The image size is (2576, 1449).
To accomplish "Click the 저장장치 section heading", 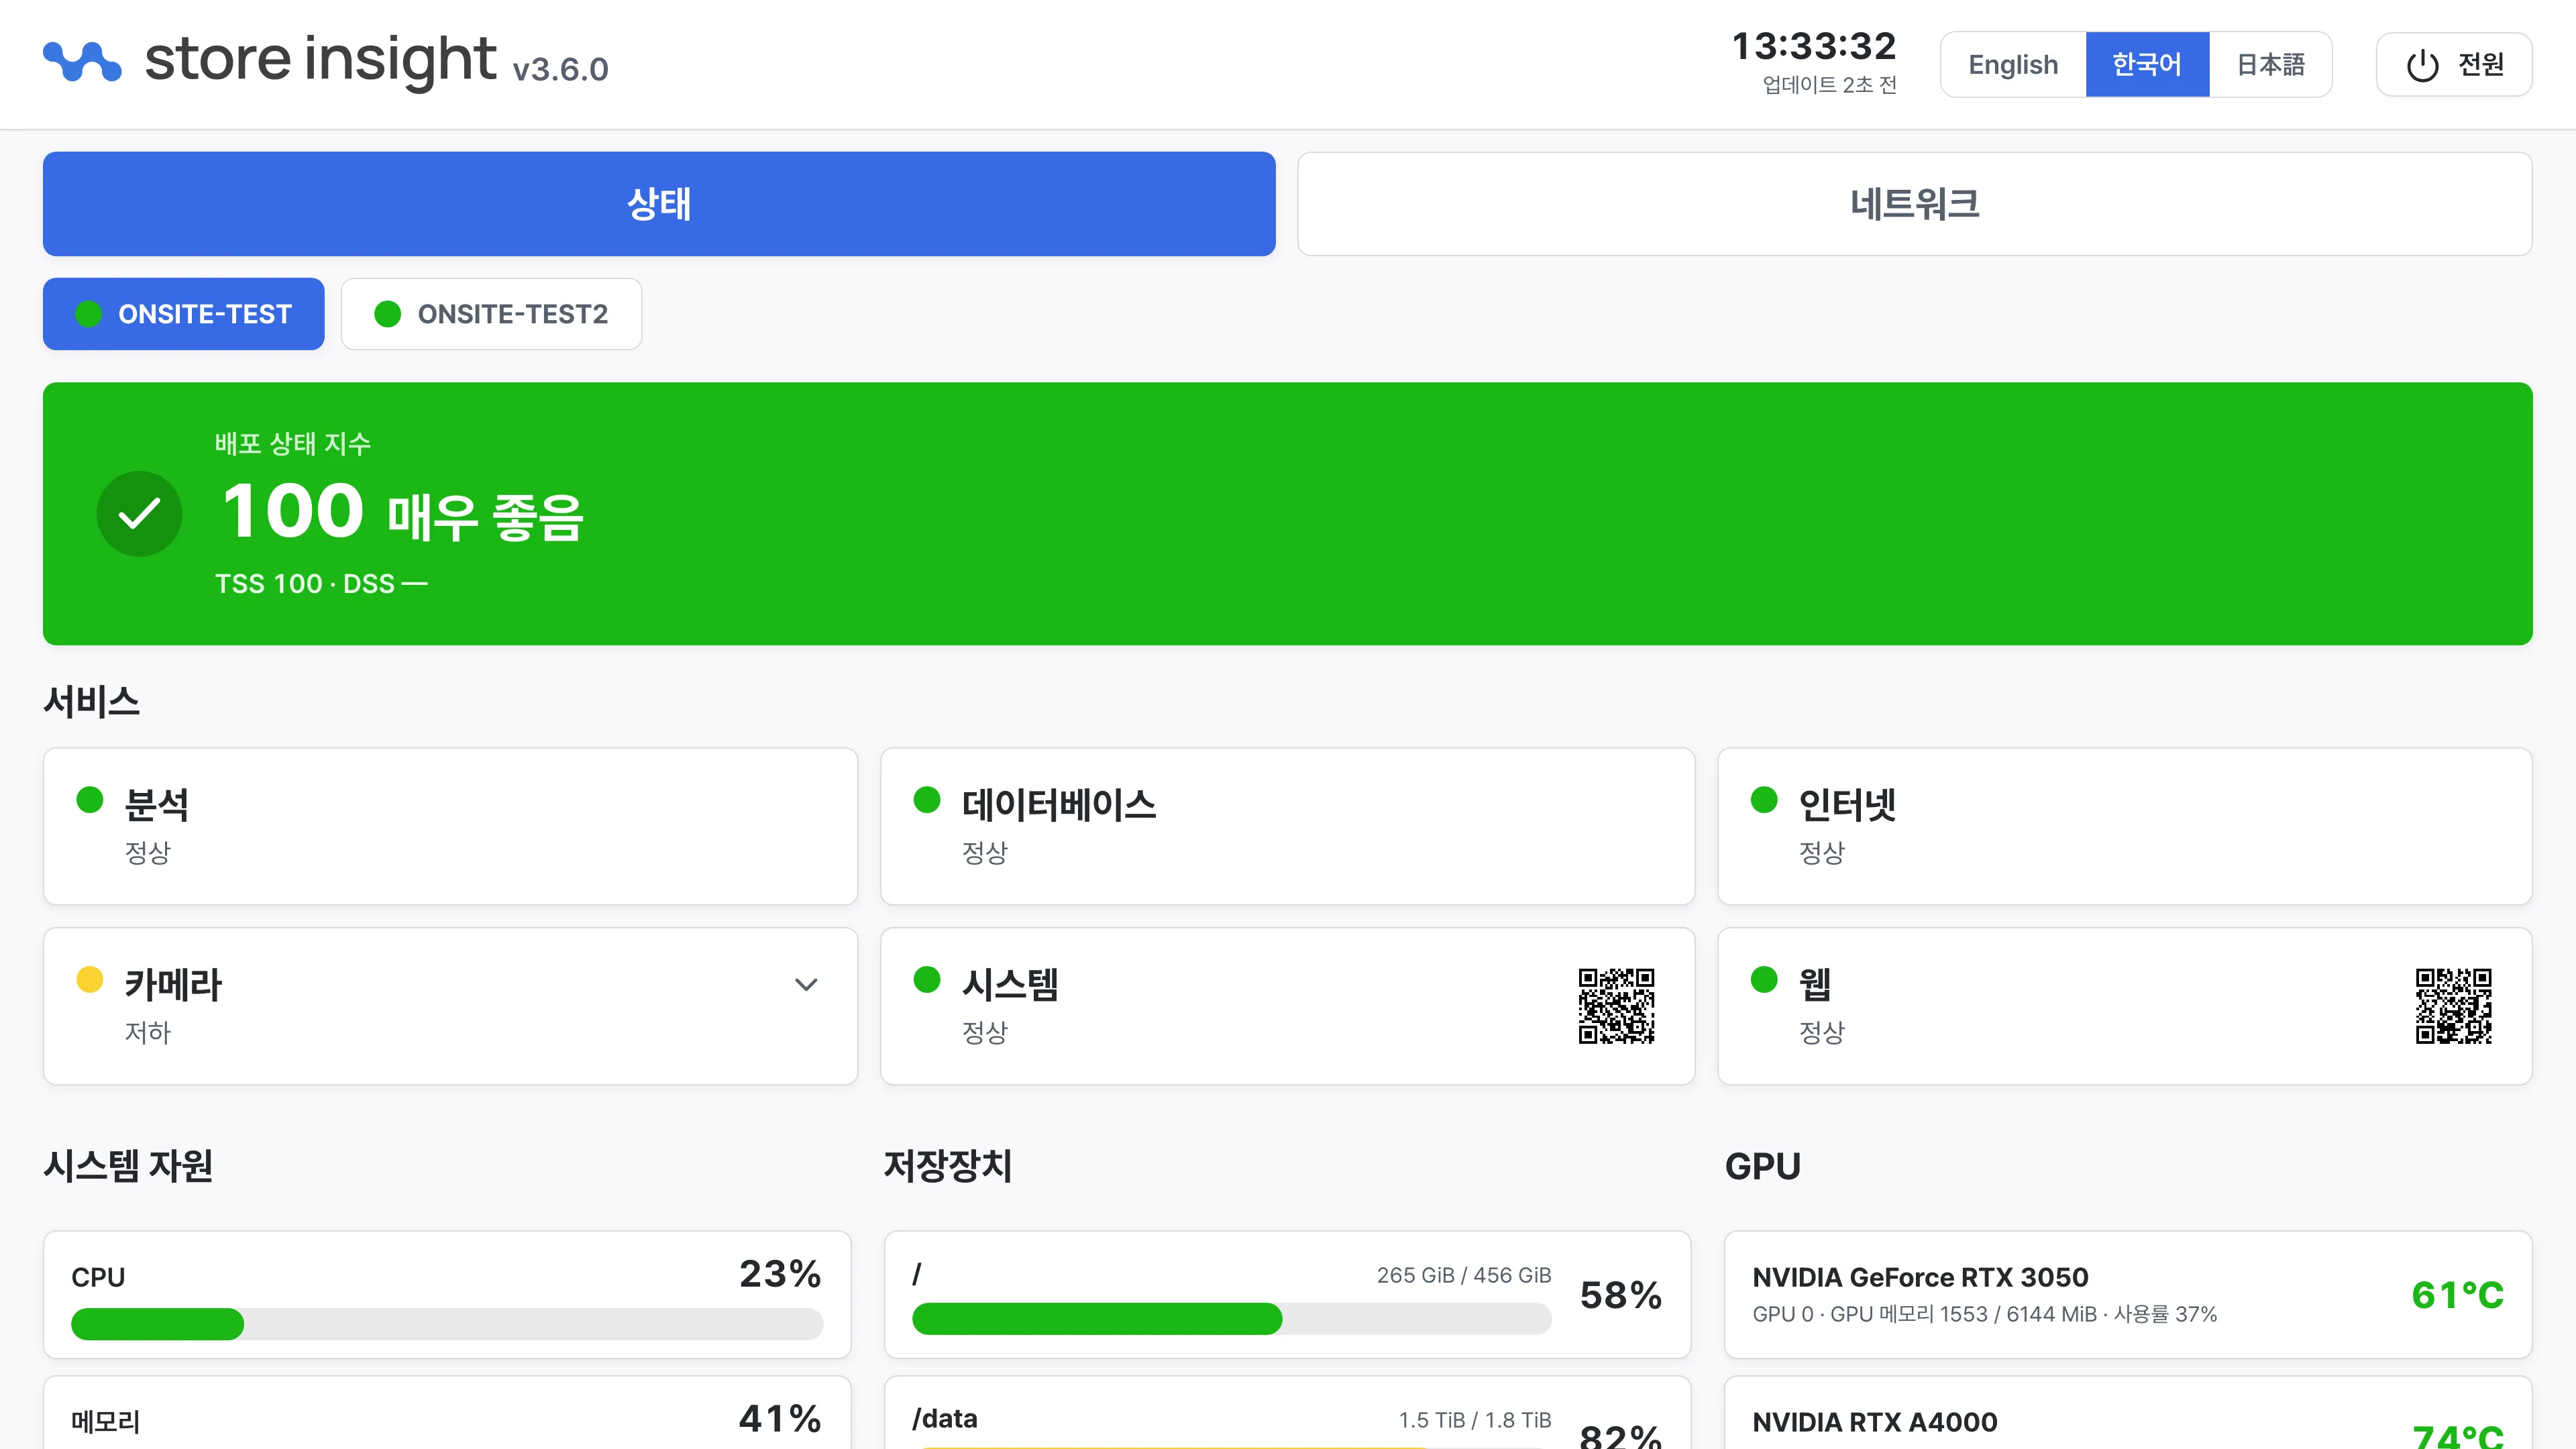I will [948, 1166].
